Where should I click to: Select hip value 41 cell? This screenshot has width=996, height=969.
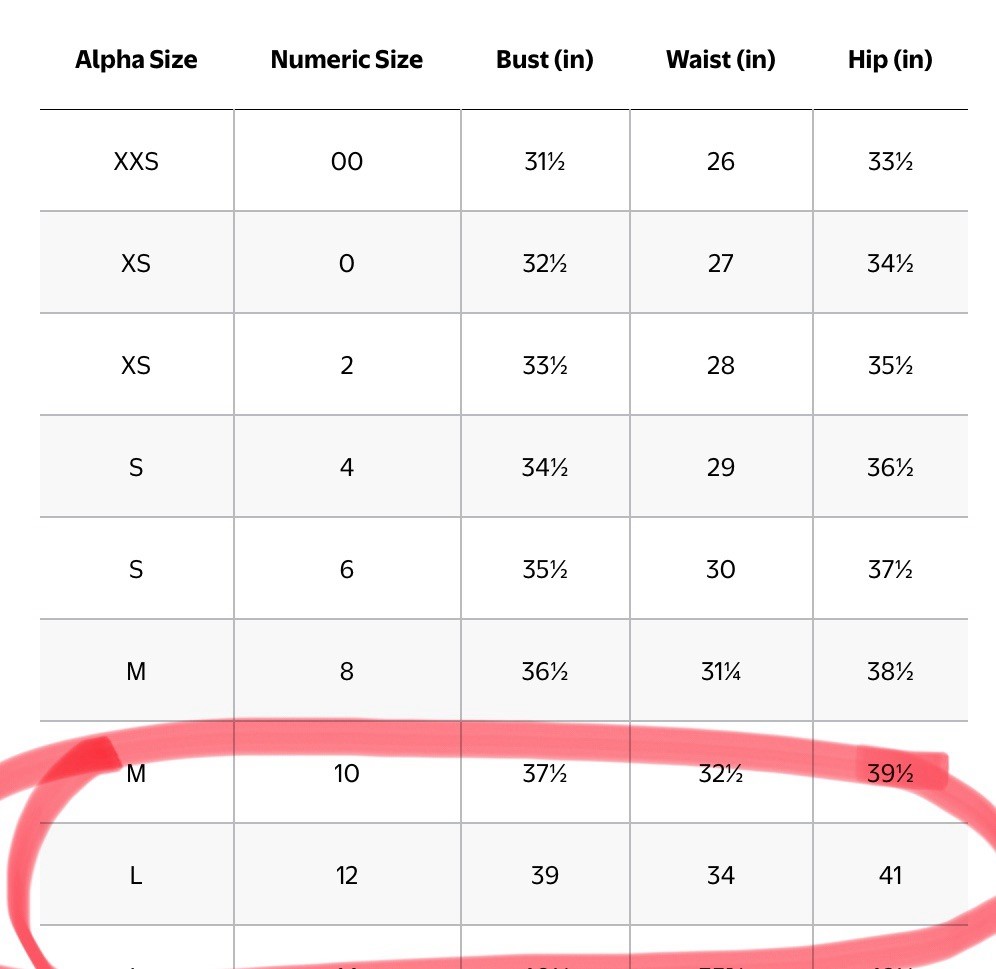click(891, 876)
